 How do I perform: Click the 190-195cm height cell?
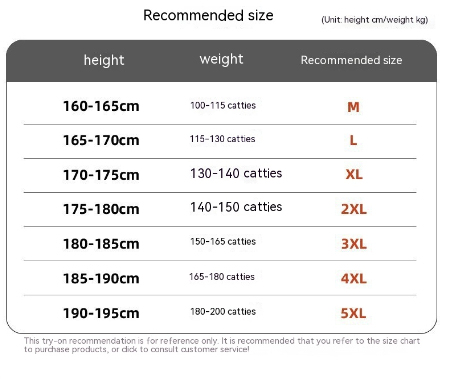click(101, 313)
